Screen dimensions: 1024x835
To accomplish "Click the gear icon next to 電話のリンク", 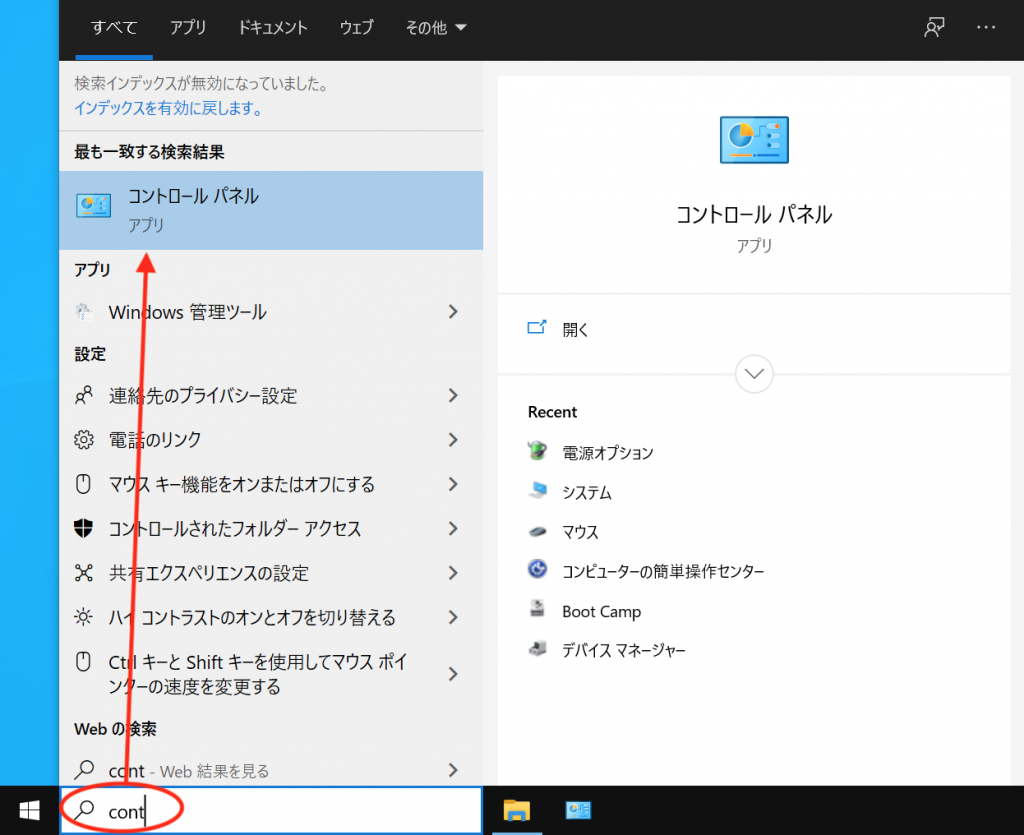I will 84,440.
